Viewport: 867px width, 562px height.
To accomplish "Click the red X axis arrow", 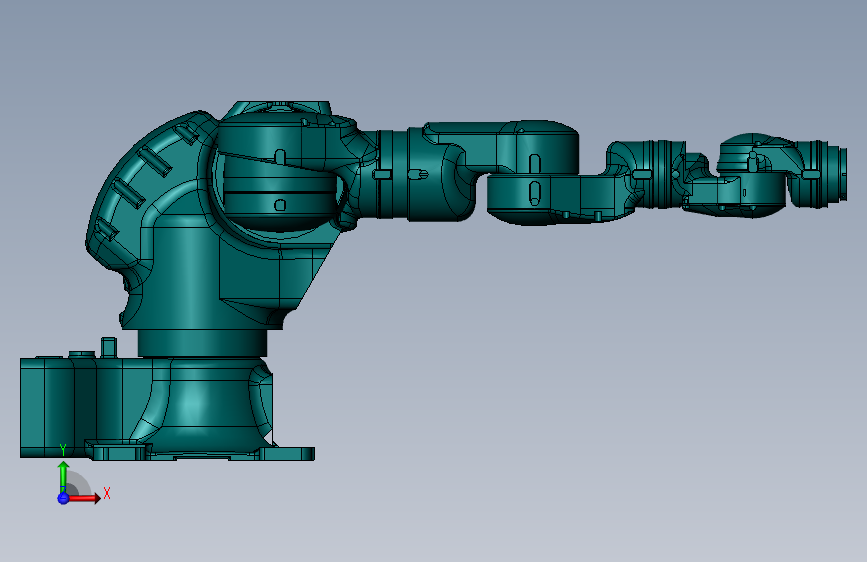I will coord(84,498).
